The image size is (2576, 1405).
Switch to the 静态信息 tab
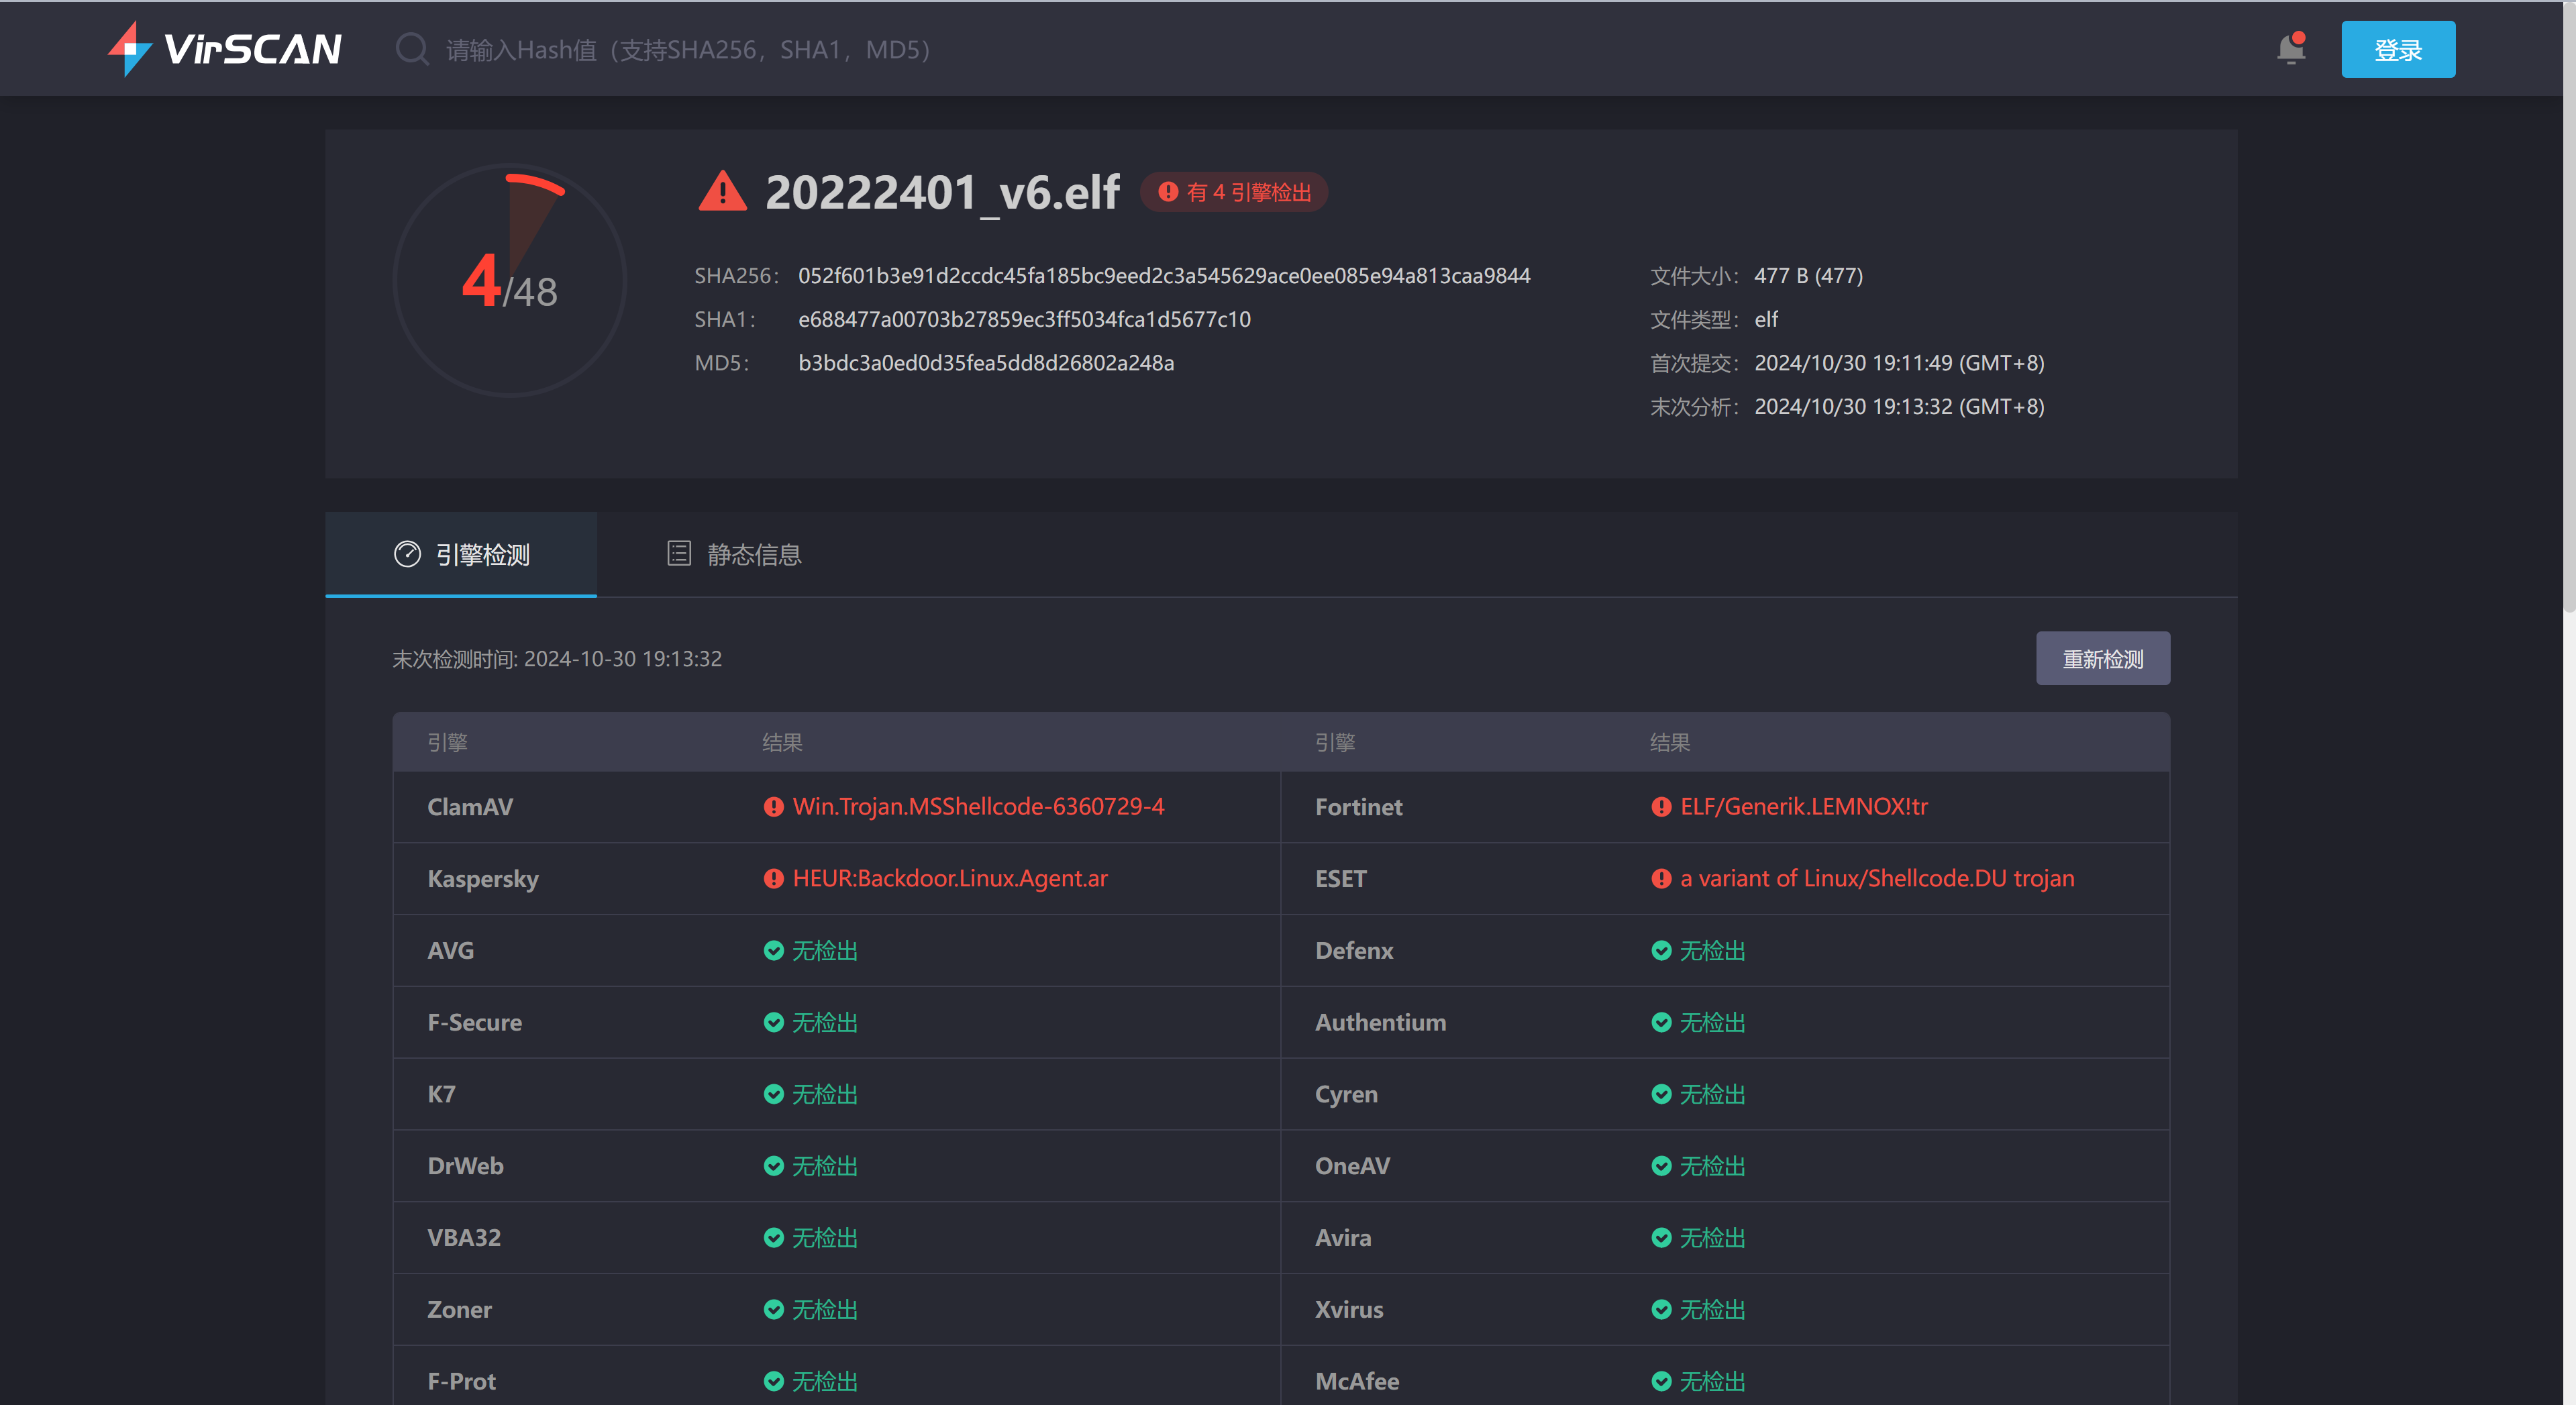(734, 555)
